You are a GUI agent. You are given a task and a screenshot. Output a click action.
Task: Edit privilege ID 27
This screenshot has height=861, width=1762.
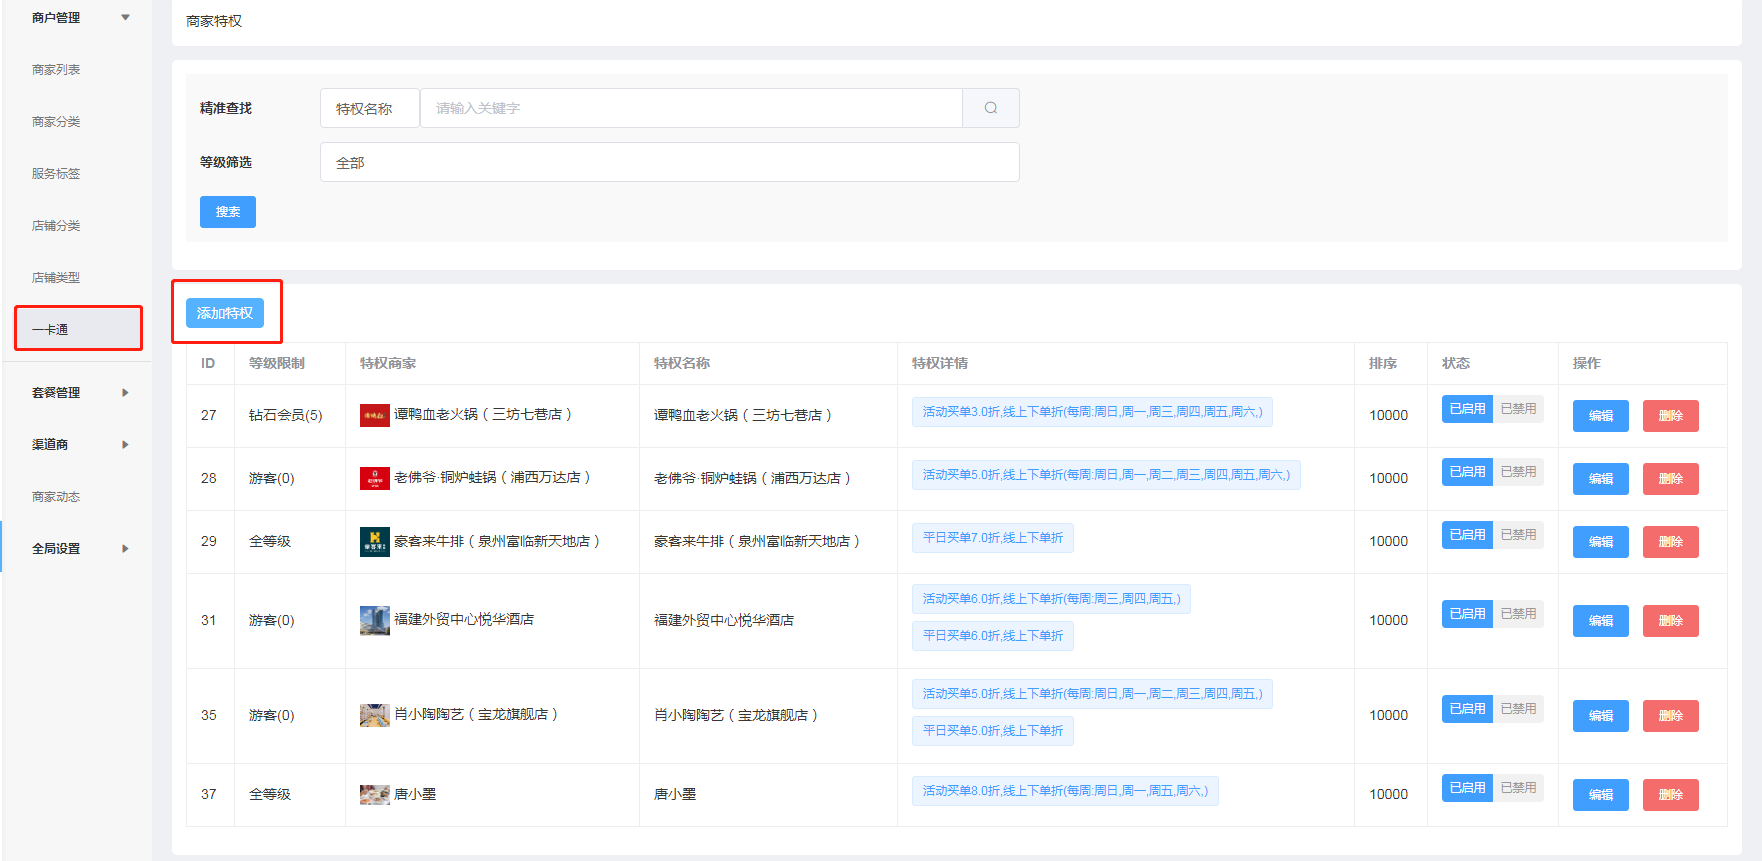pos(1600,416)
